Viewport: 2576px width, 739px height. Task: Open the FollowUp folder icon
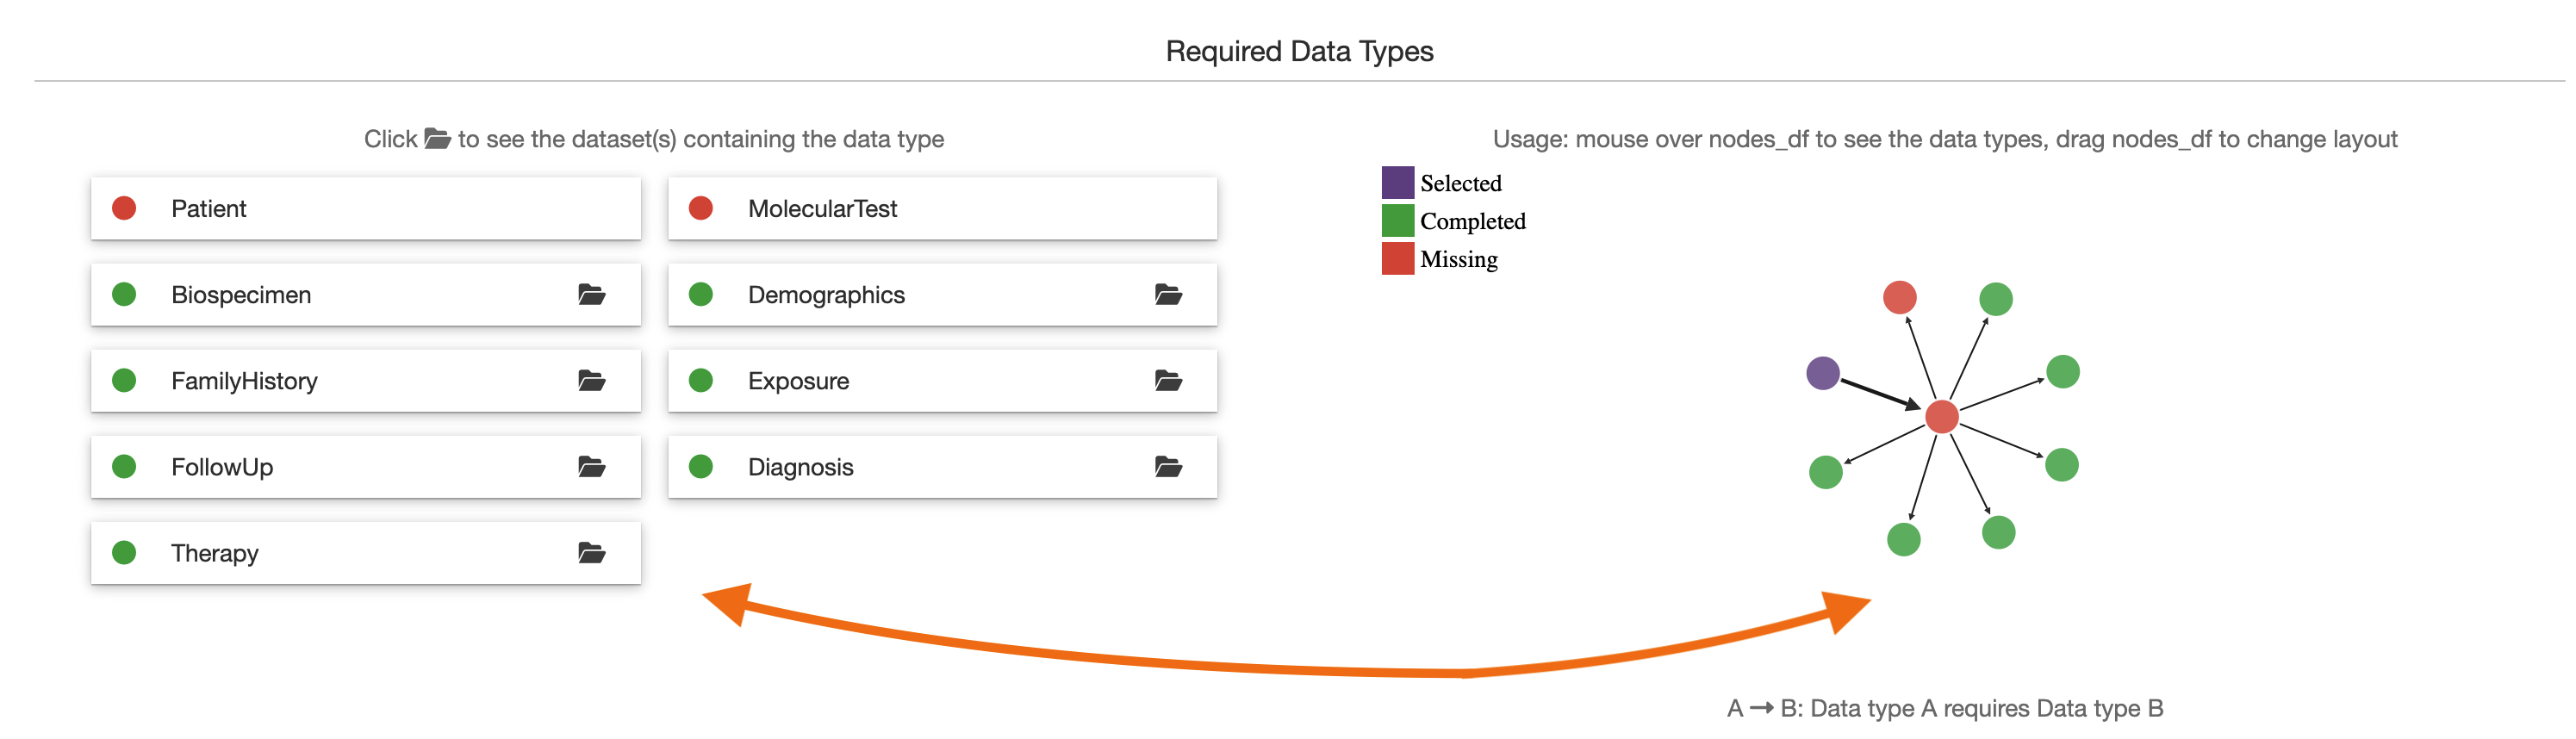(591, 466)
